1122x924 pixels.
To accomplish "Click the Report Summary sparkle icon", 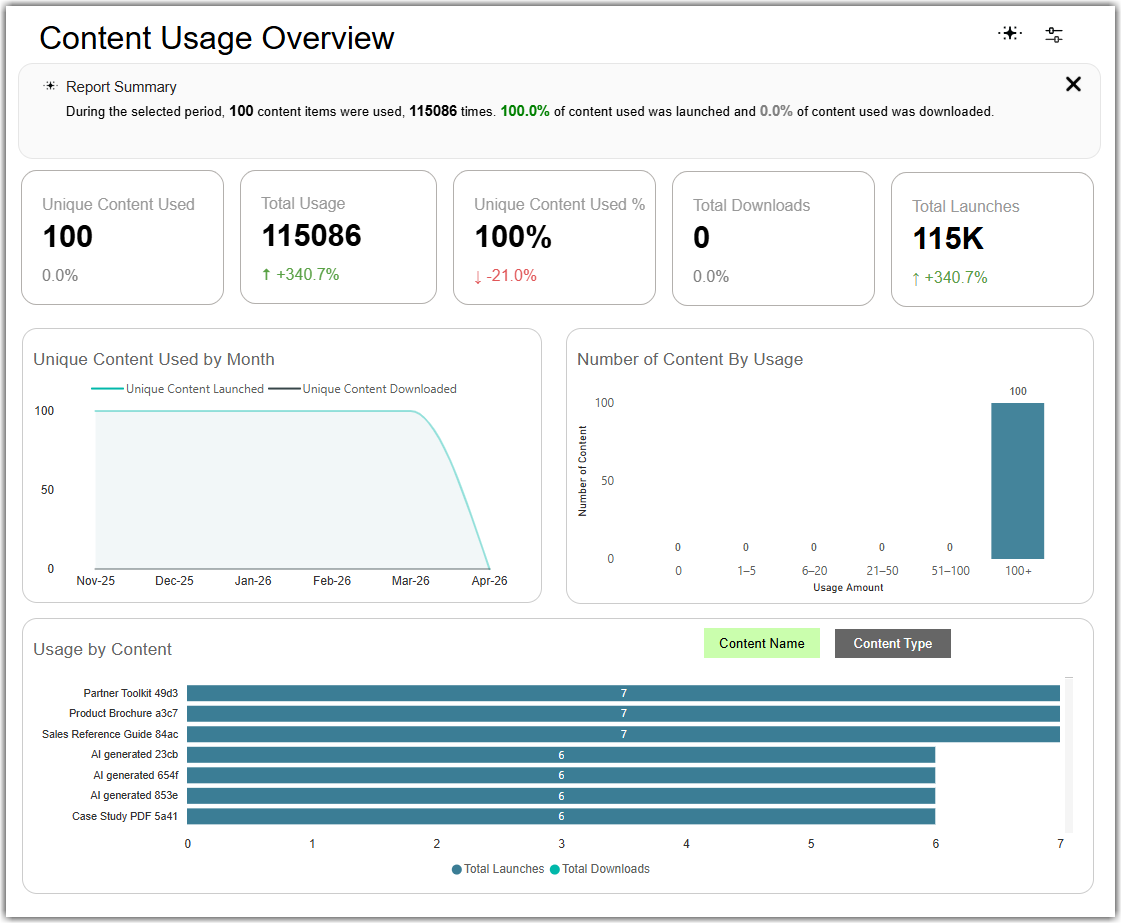I will click(x=50, y=86).
